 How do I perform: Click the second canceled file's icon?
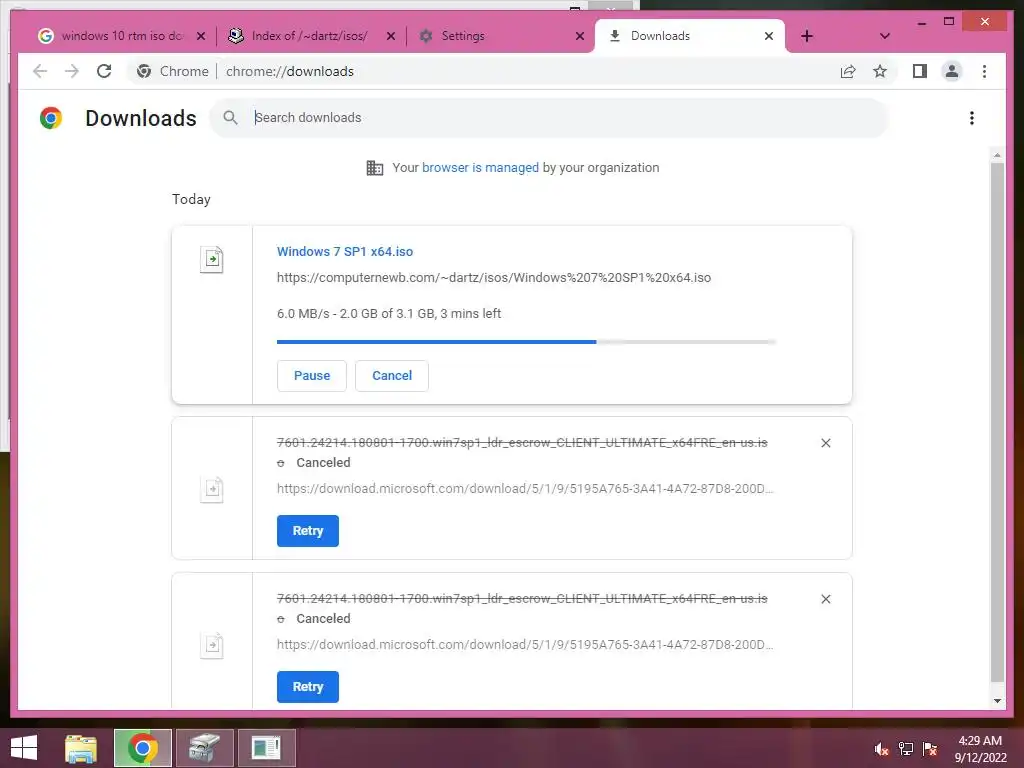click(x=212, y=645)
